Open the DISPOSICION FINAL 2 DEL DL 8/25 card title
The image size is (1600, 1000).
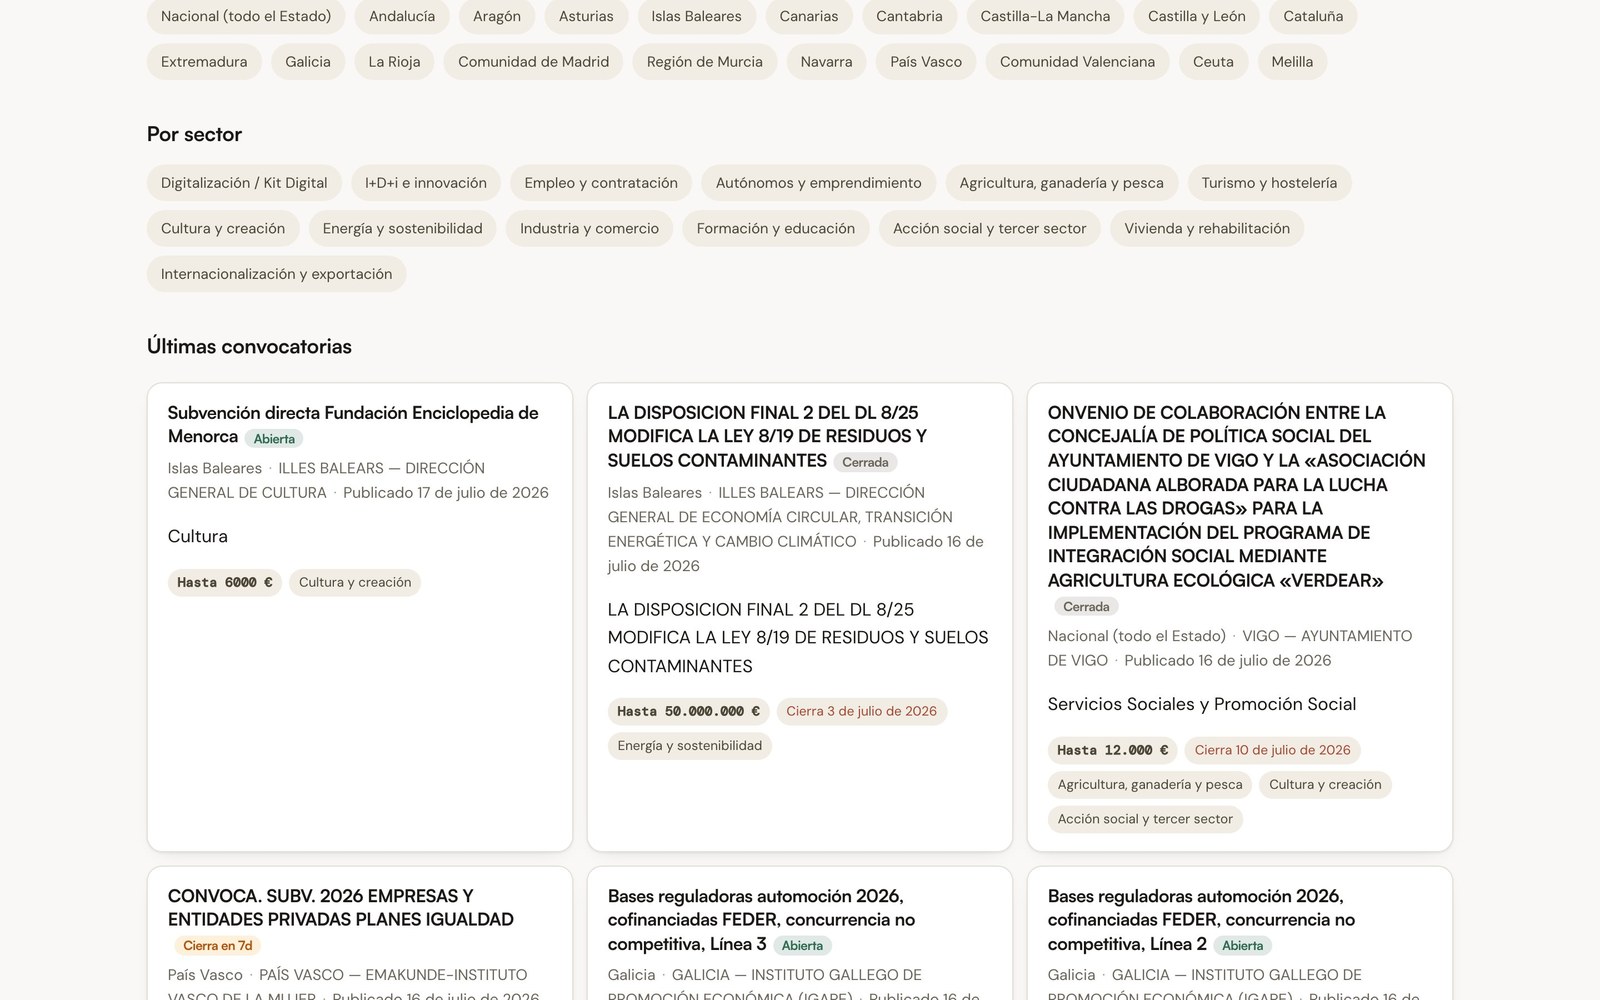(767, 437)
